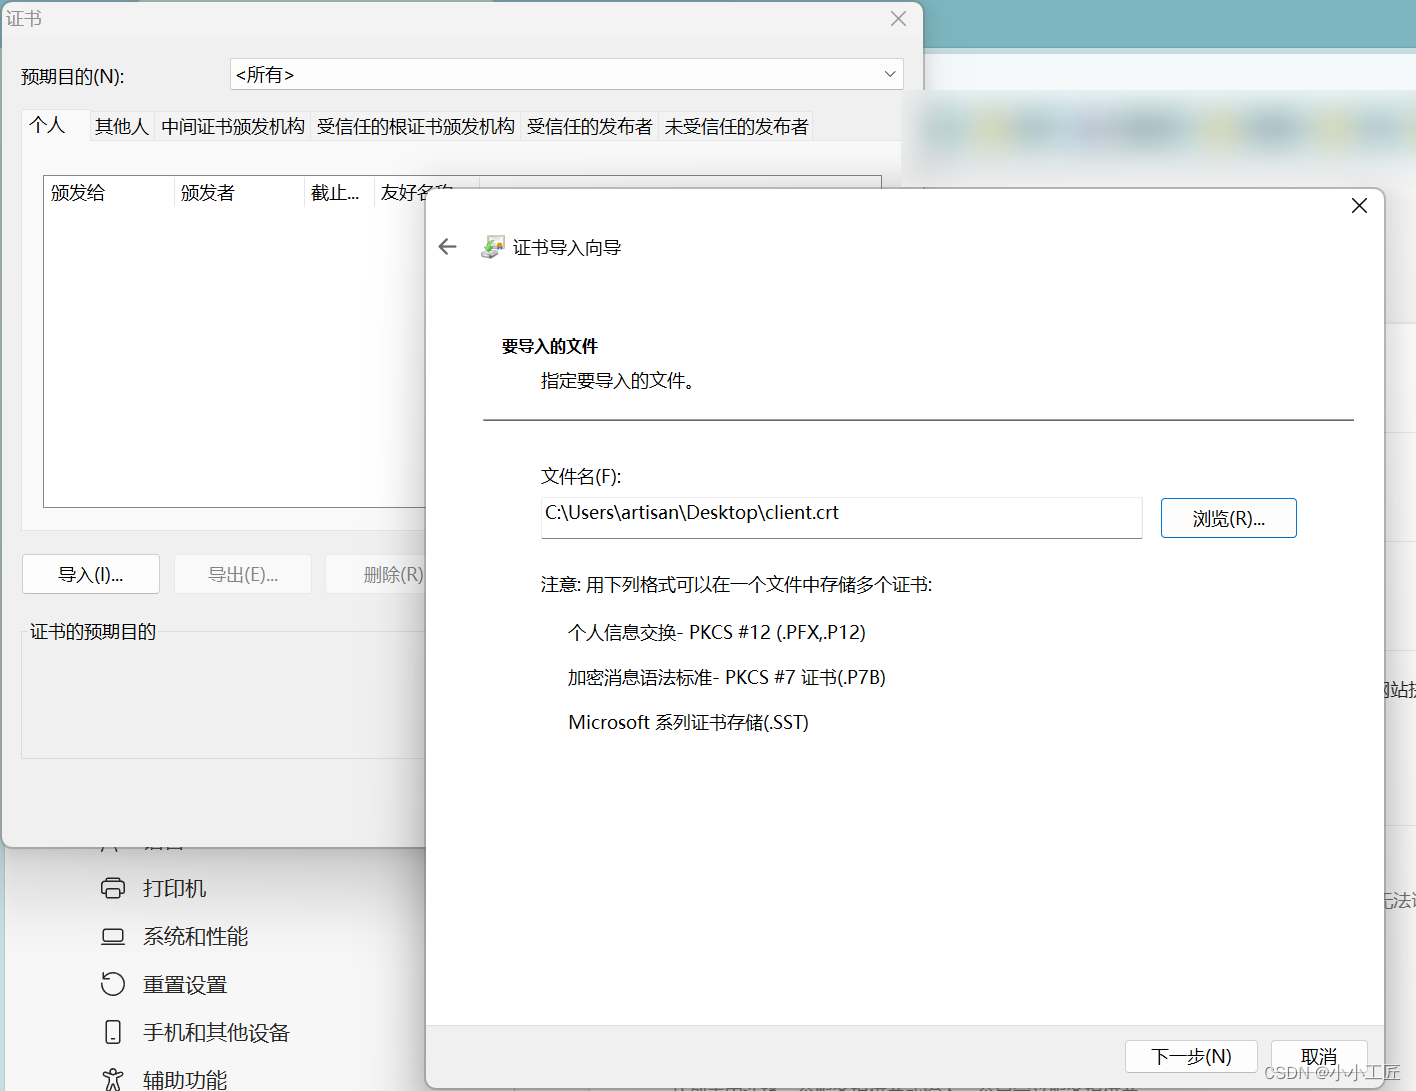Click the 导入(I)... button

[x=91, y=574]
